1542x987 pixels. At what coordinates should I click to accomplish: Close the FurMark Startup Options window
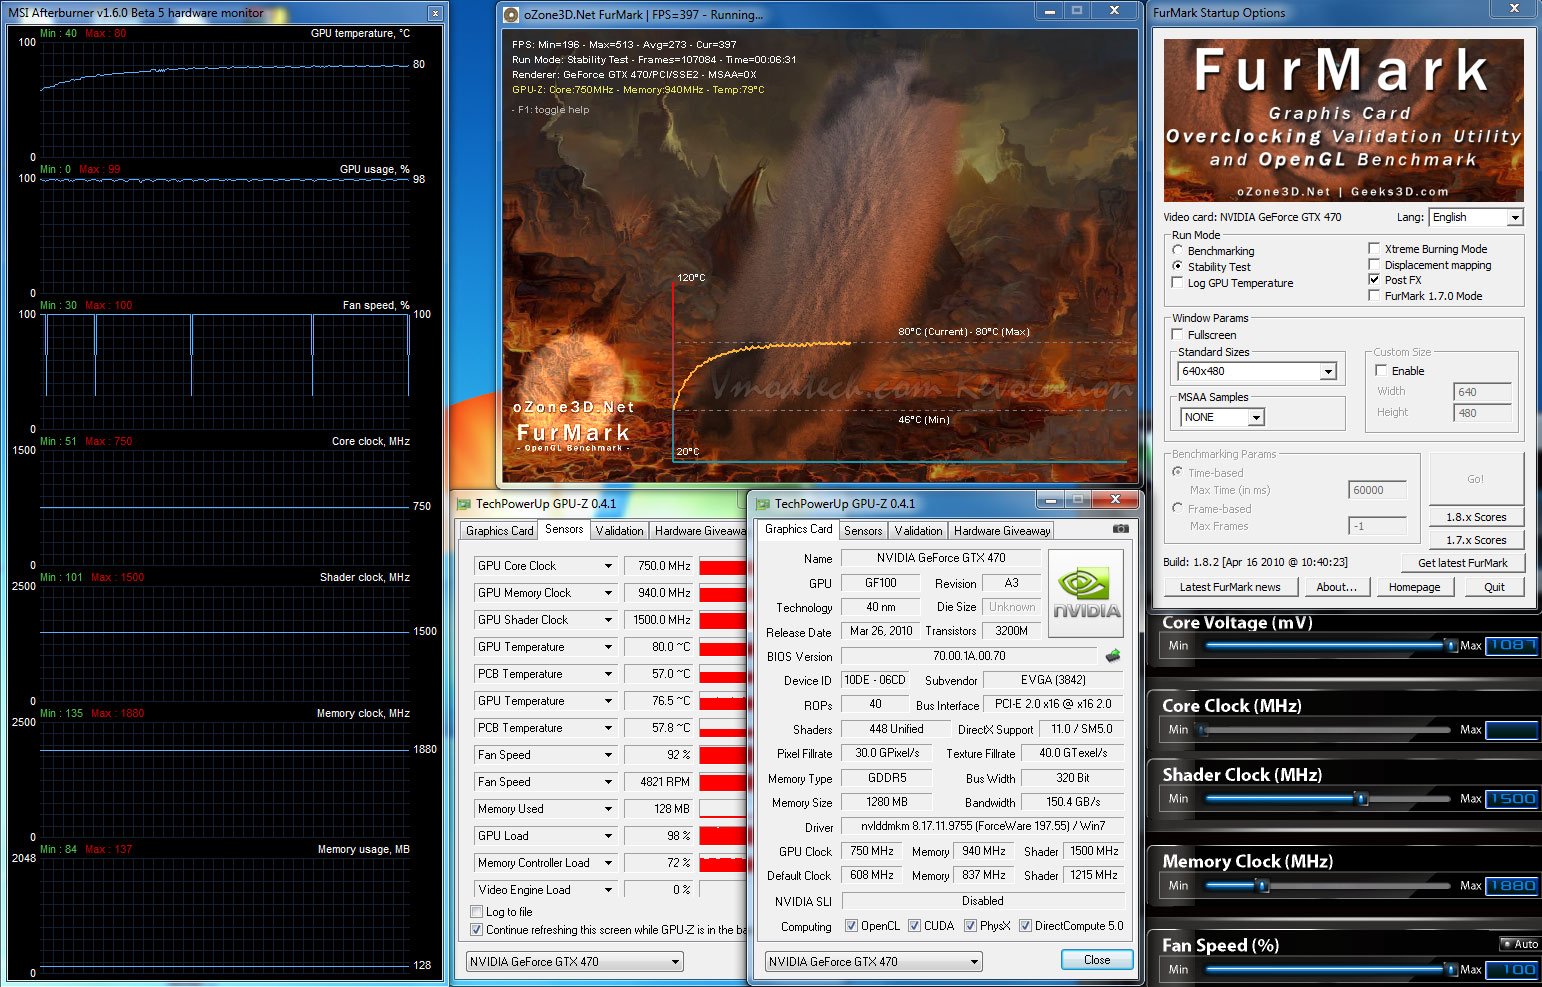click(1514, 9)
